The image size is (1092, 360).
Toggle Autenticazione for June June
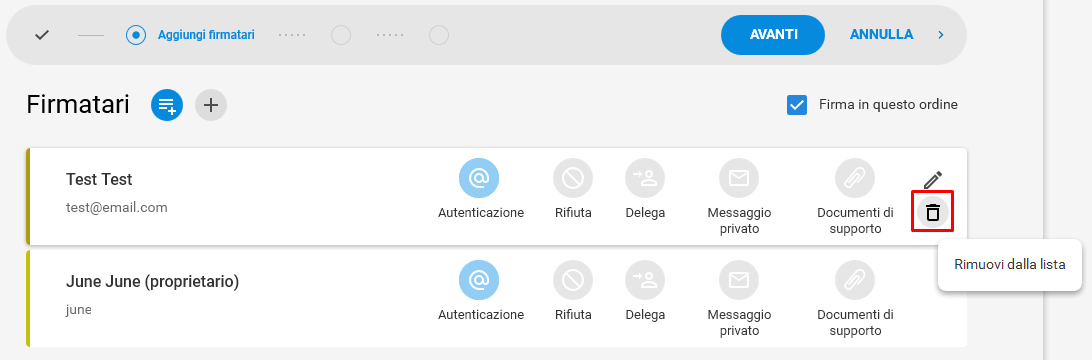pos(479,281)
